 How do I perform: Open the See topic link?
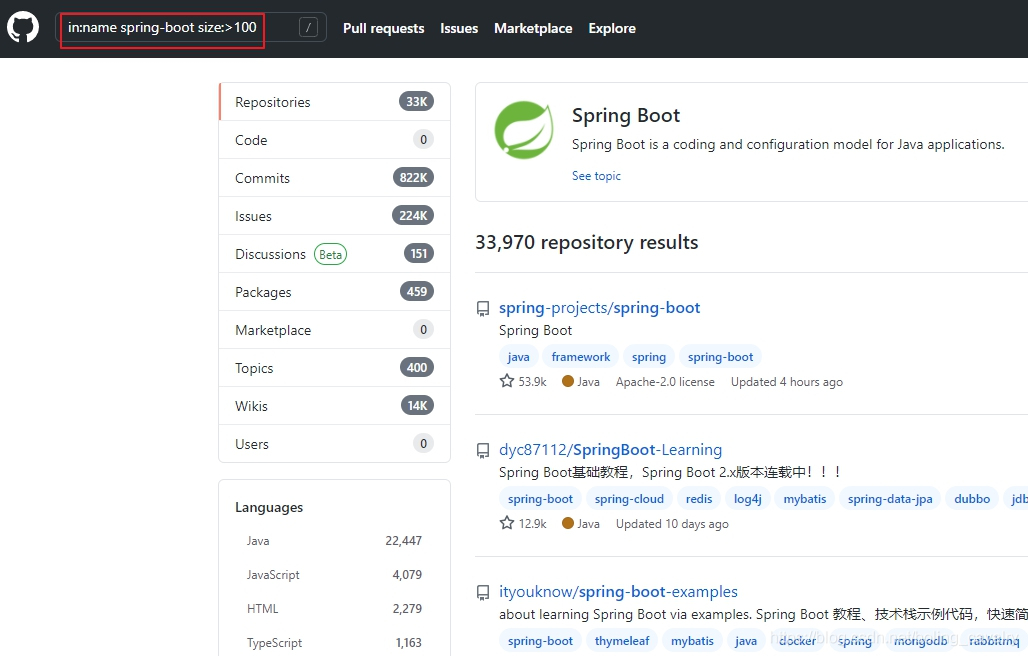click(596, 175)
